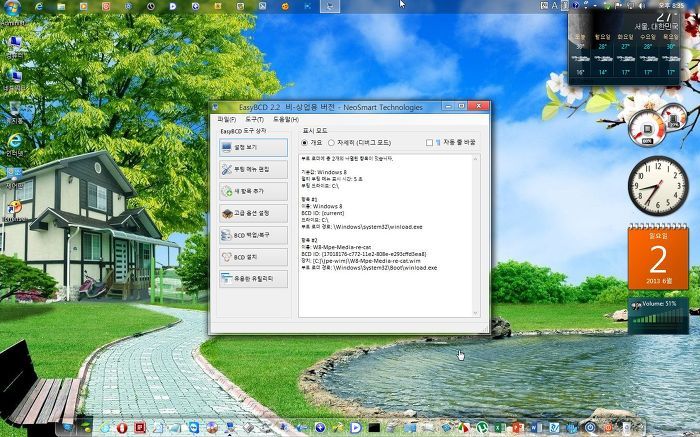Open the 고급 옵션 설정 (Advanced Settings) button

253,213
